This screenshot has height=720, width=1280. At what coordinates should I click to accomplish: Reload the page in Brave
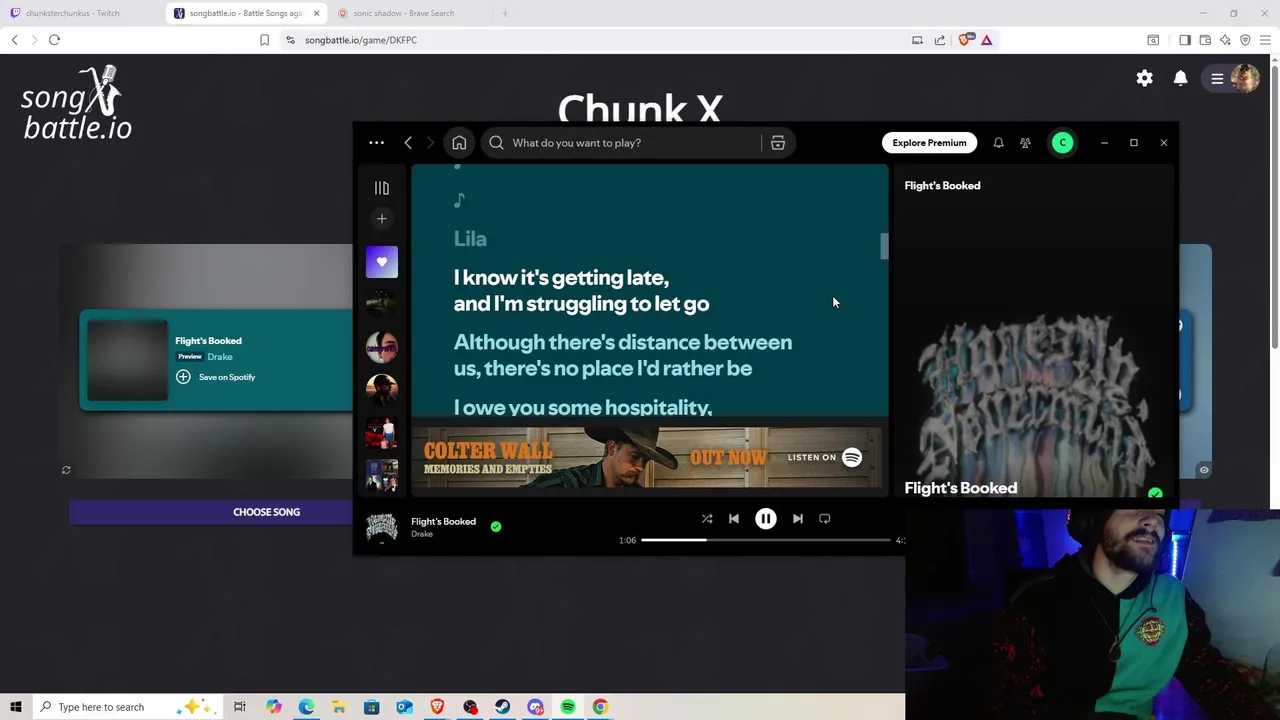[x=54, y=40]
